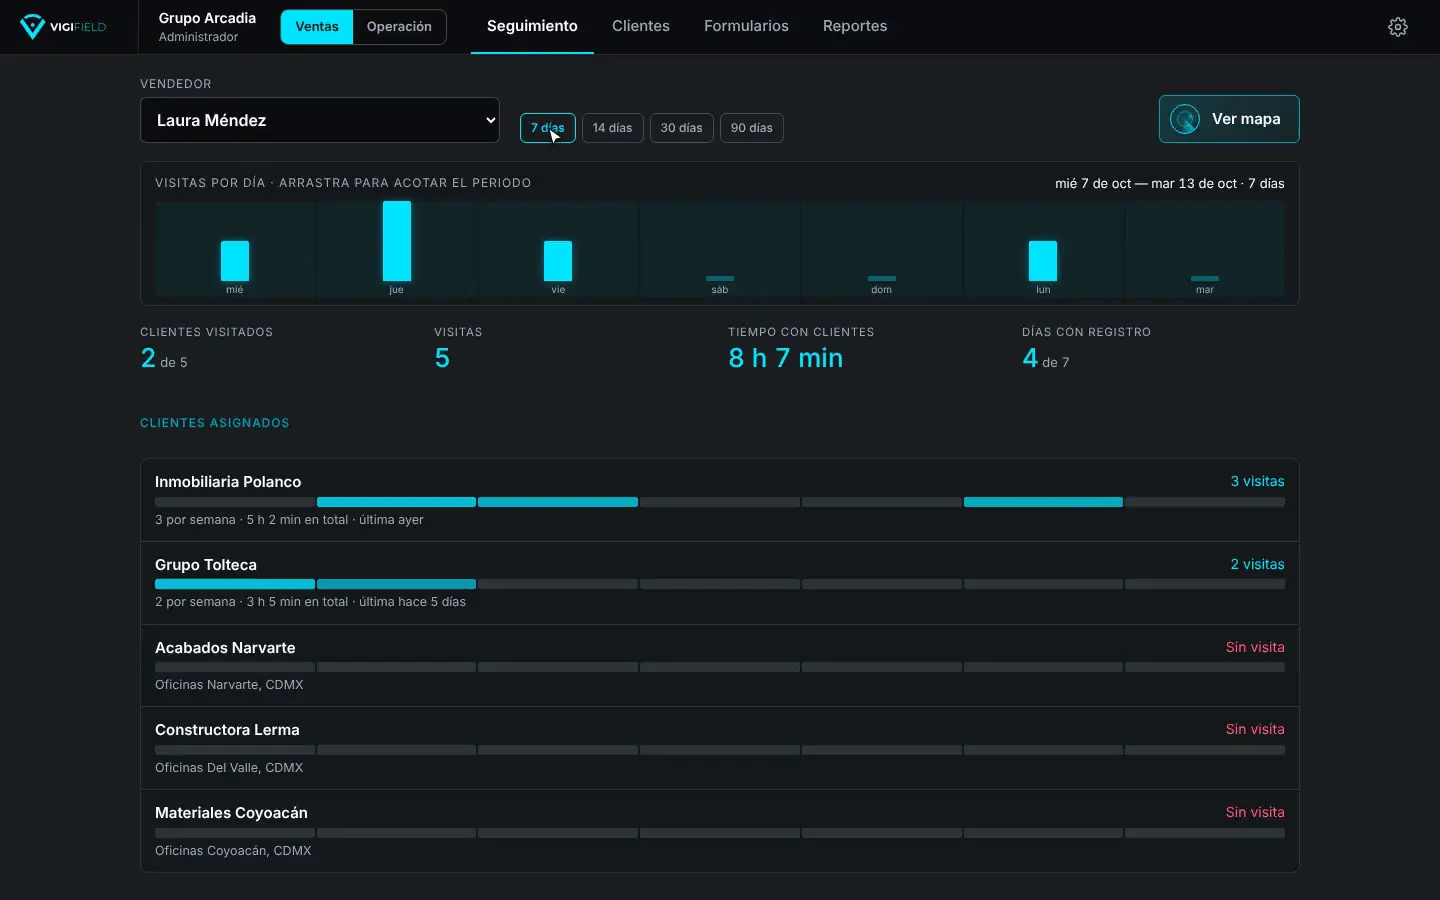
Task: Click the Ver mapa button
Action: [x=1229, y=119]
